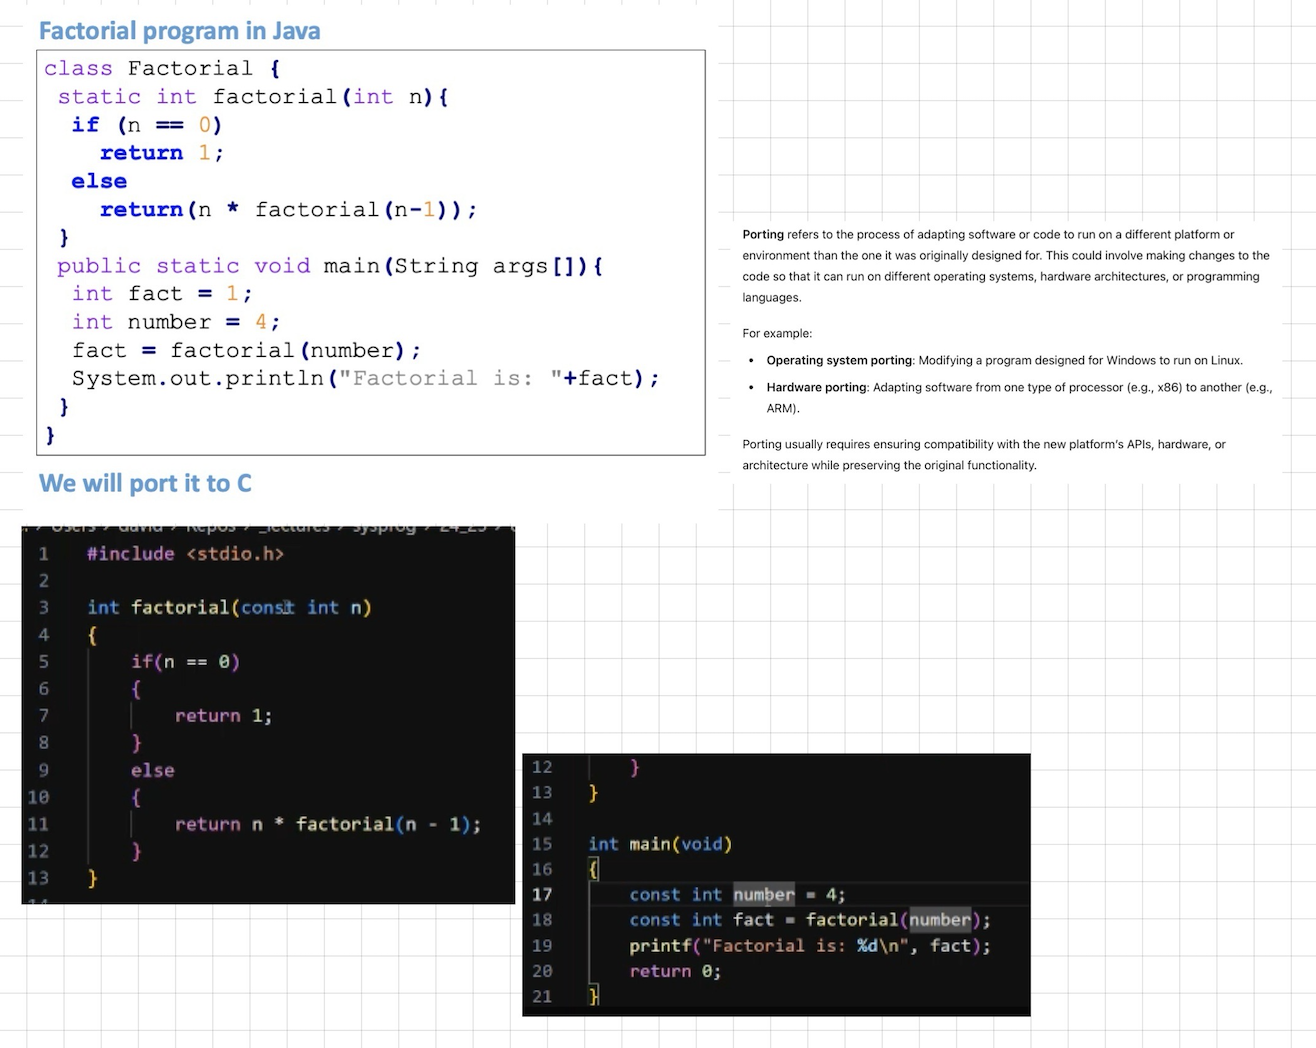Viewport: 1316px width, 1048px height.
Task: Click the bold word "Porting" starting the definition
Action: point(763,235)
